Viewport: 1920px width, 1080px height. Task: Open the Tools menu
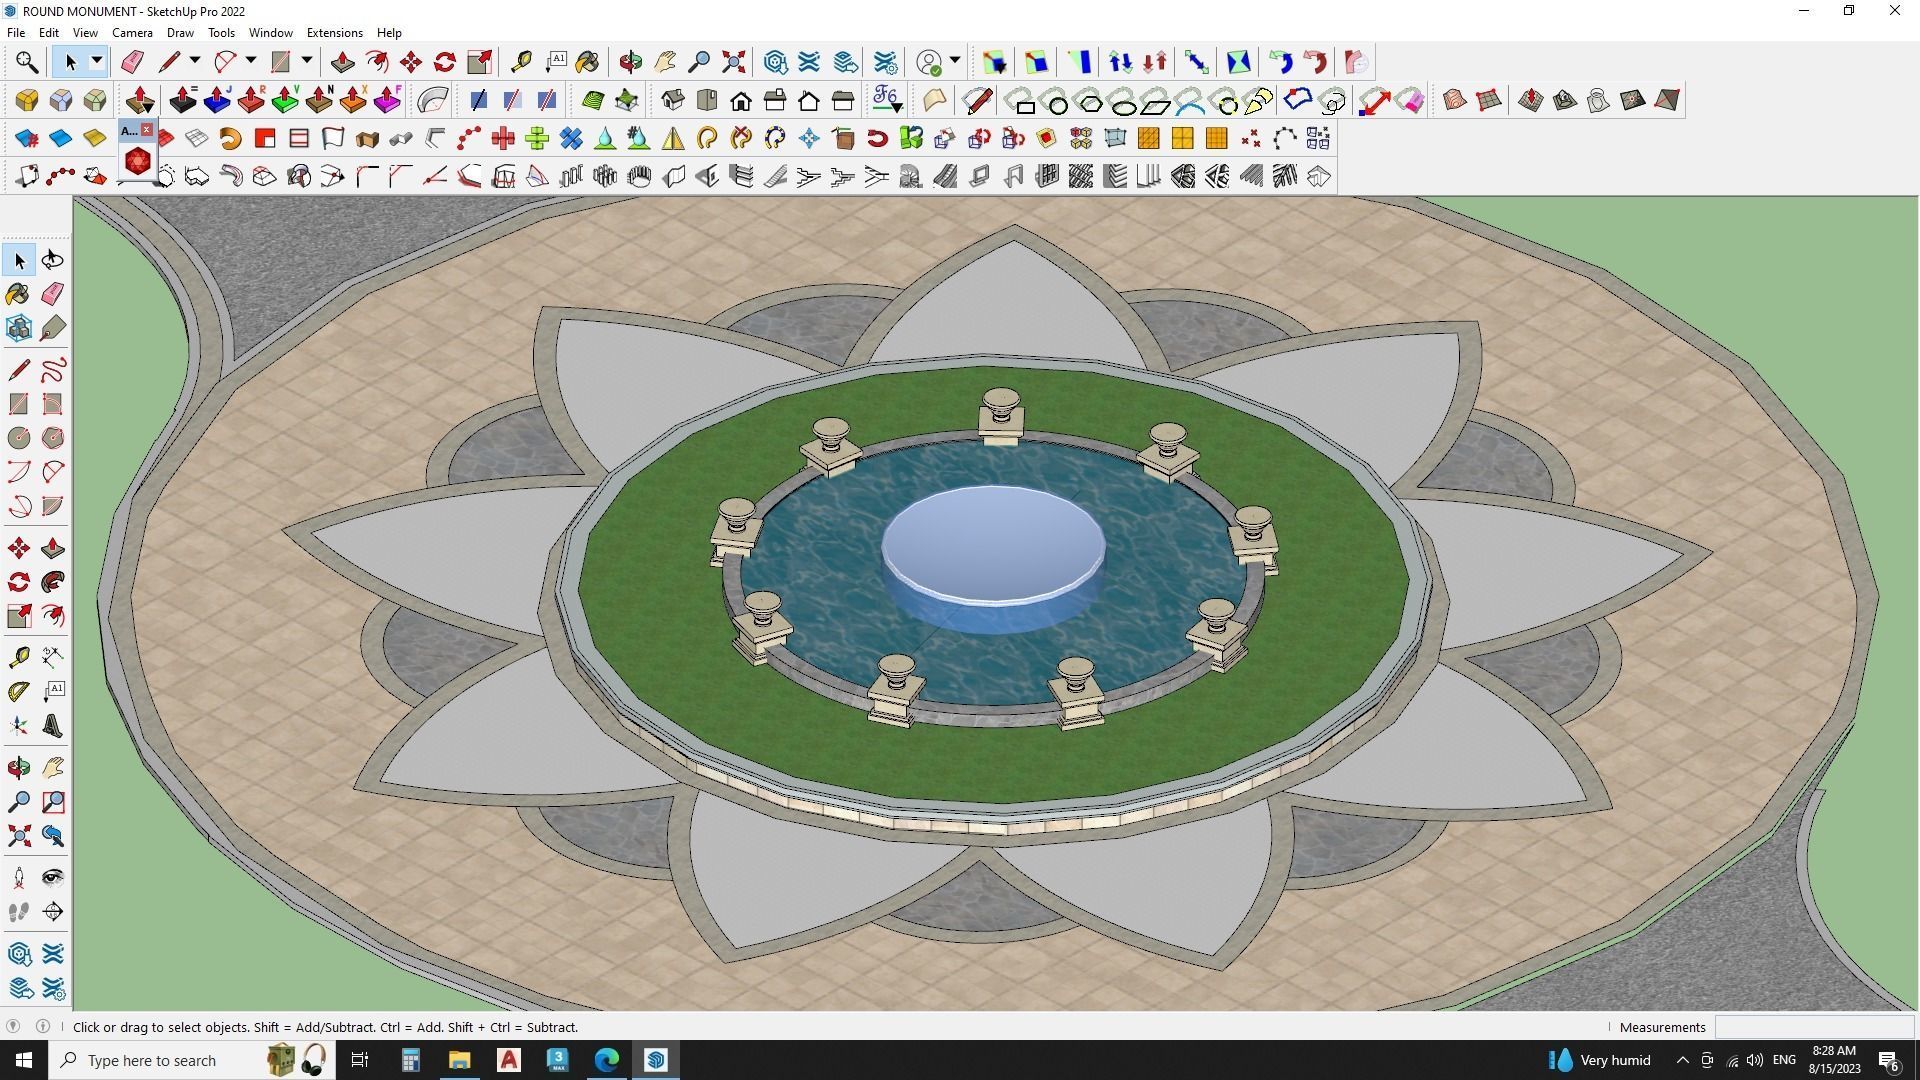point(221,32)
